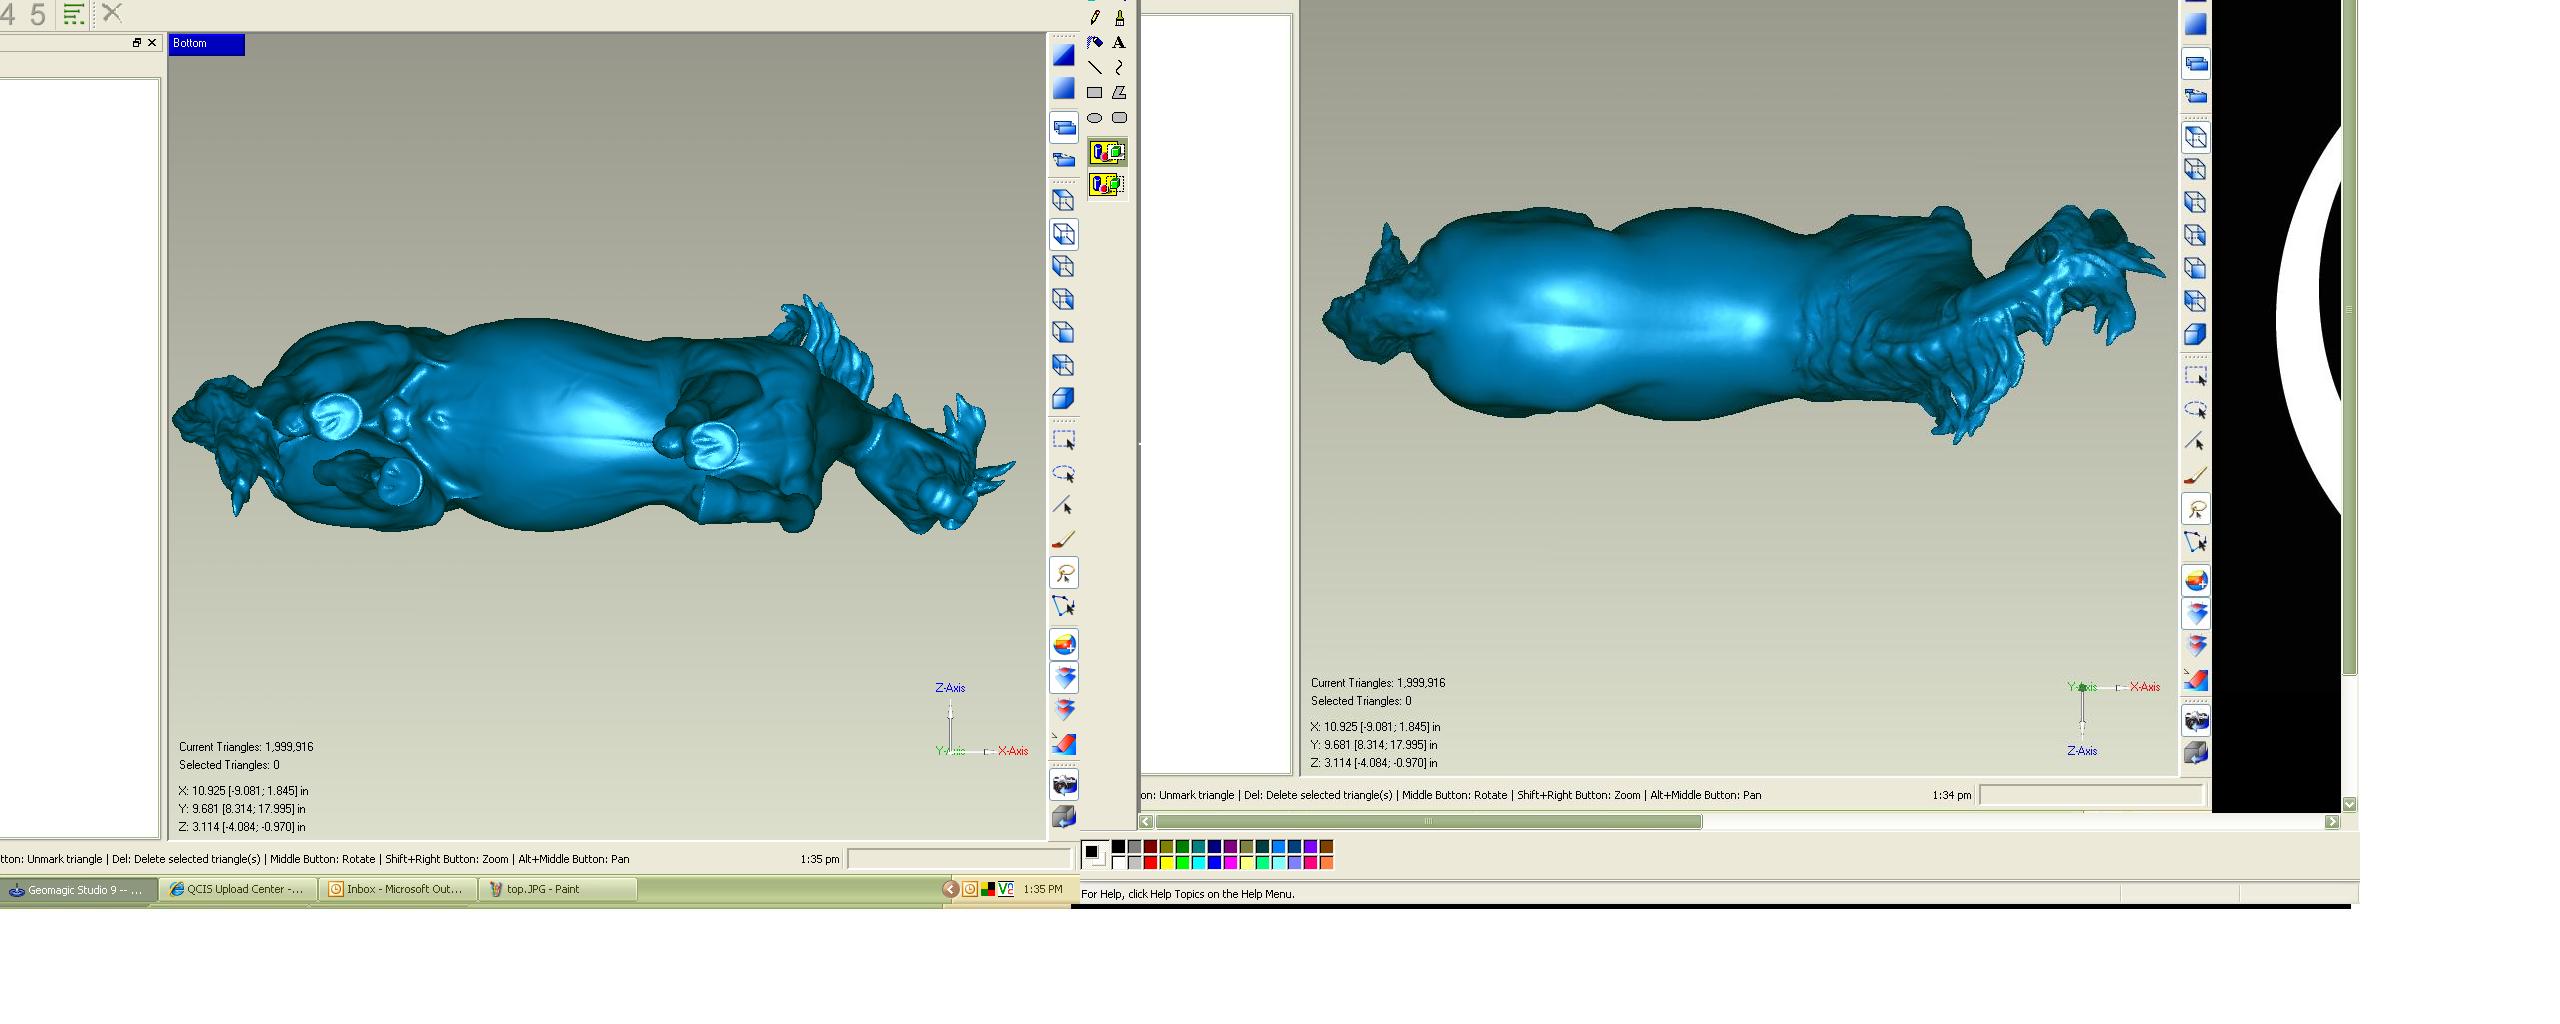Pick the Brush tool in Paint's toolbox

(x=1119, y=17)
